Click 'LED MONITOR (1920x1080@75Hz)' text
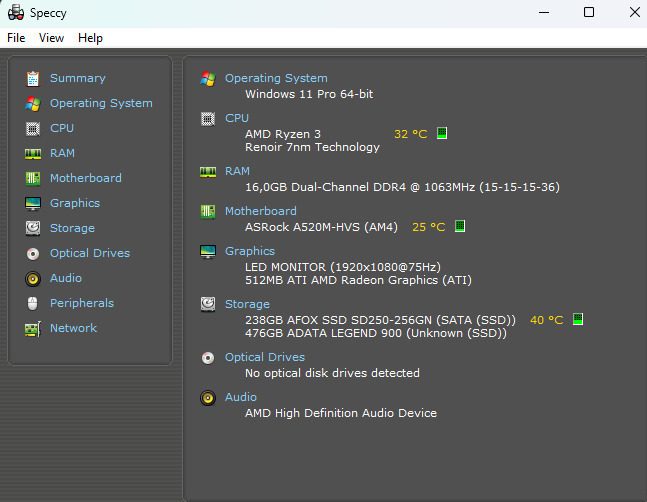 (x=343, y=267)
